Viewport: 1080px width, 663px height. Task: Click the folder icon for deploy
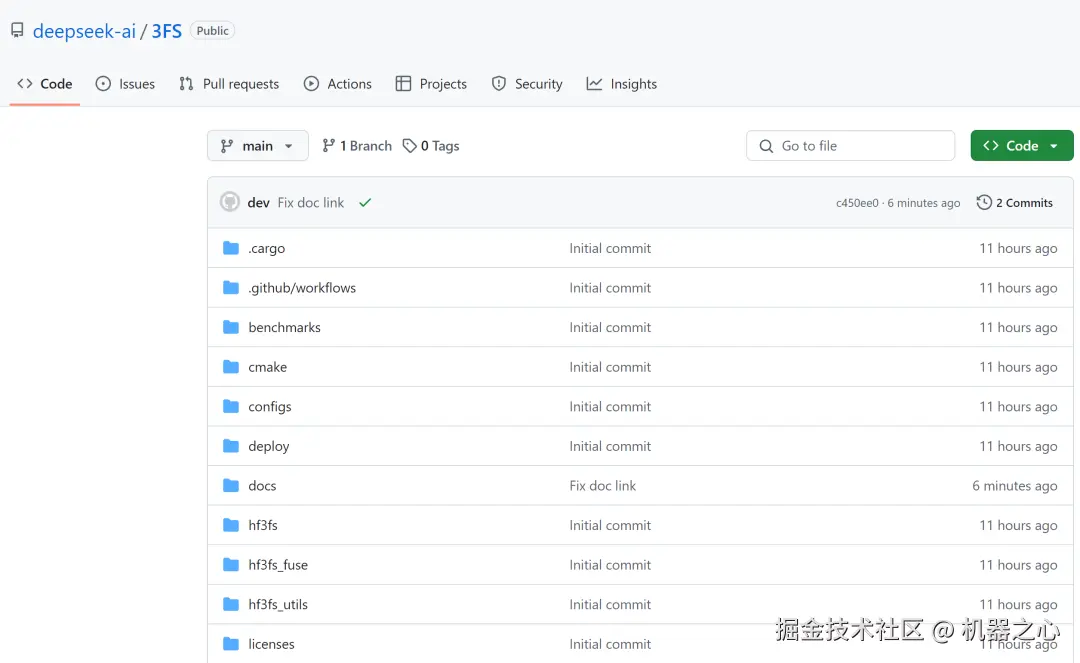point(231,446)
